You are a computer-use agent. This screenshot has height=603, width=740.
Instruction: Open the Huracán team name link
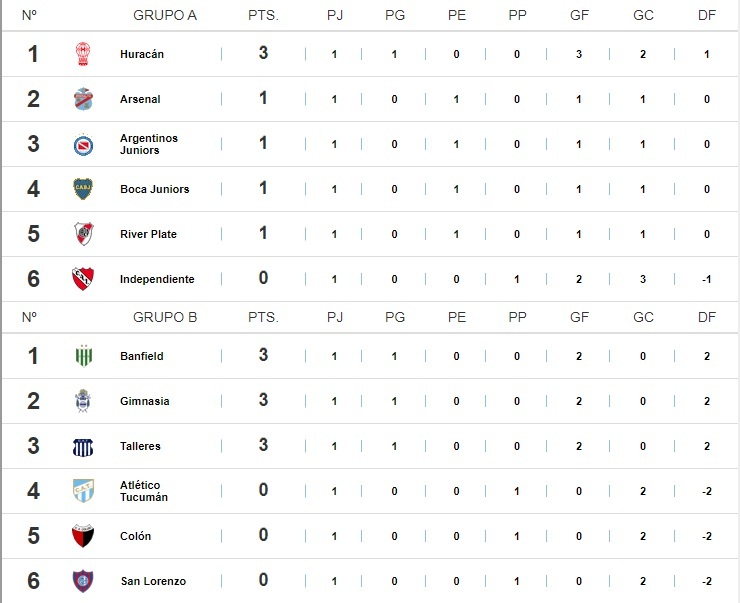pos(141,54)
